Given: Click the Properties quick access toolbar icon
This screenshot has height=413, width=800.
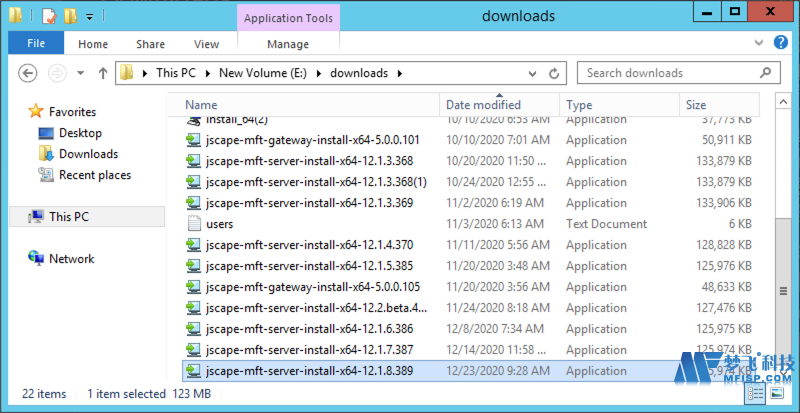Looking at the screenshot, I should click(x=49, y=16).
